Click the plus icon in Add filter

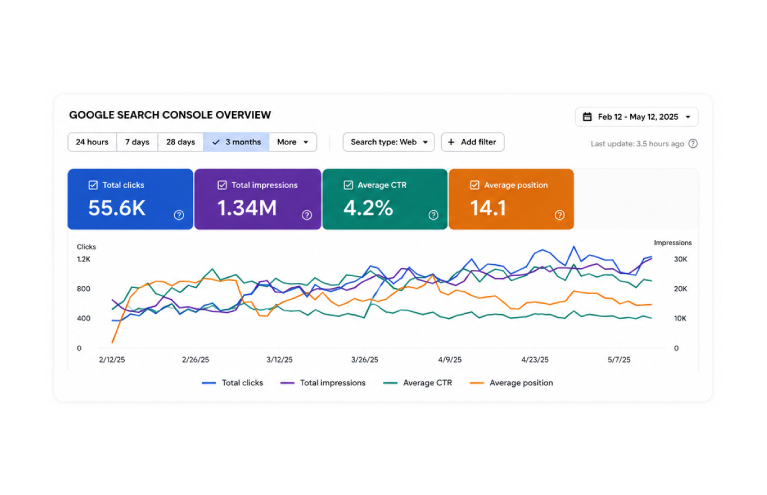(x=451, y=142)
